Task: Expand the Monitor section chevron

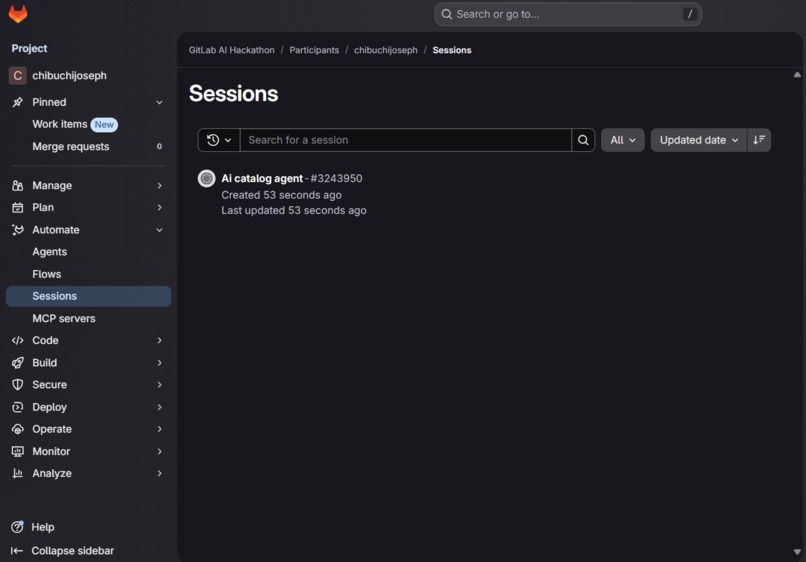Action: coord(159,451)
